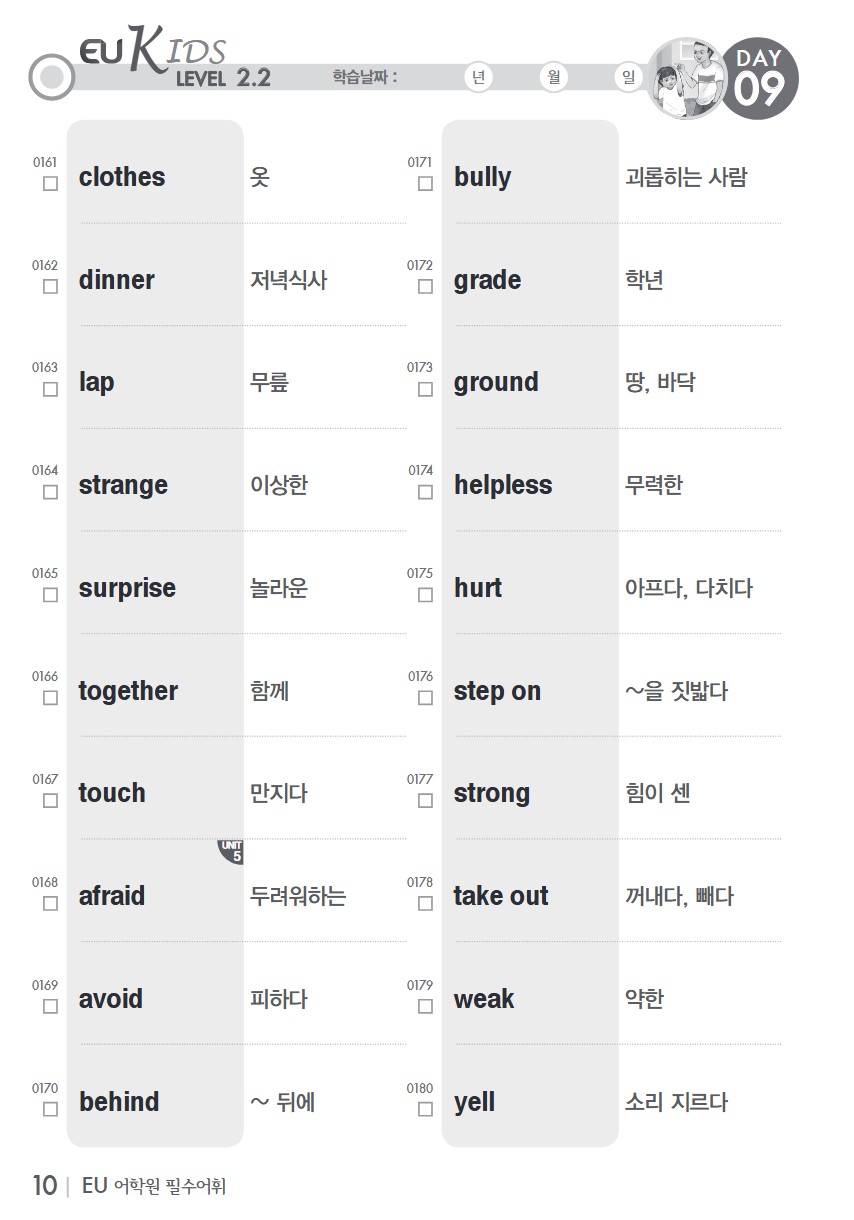Click the target circle icon beside the logo
This screenshot has height=1220, width=854.
click(52, 77)
